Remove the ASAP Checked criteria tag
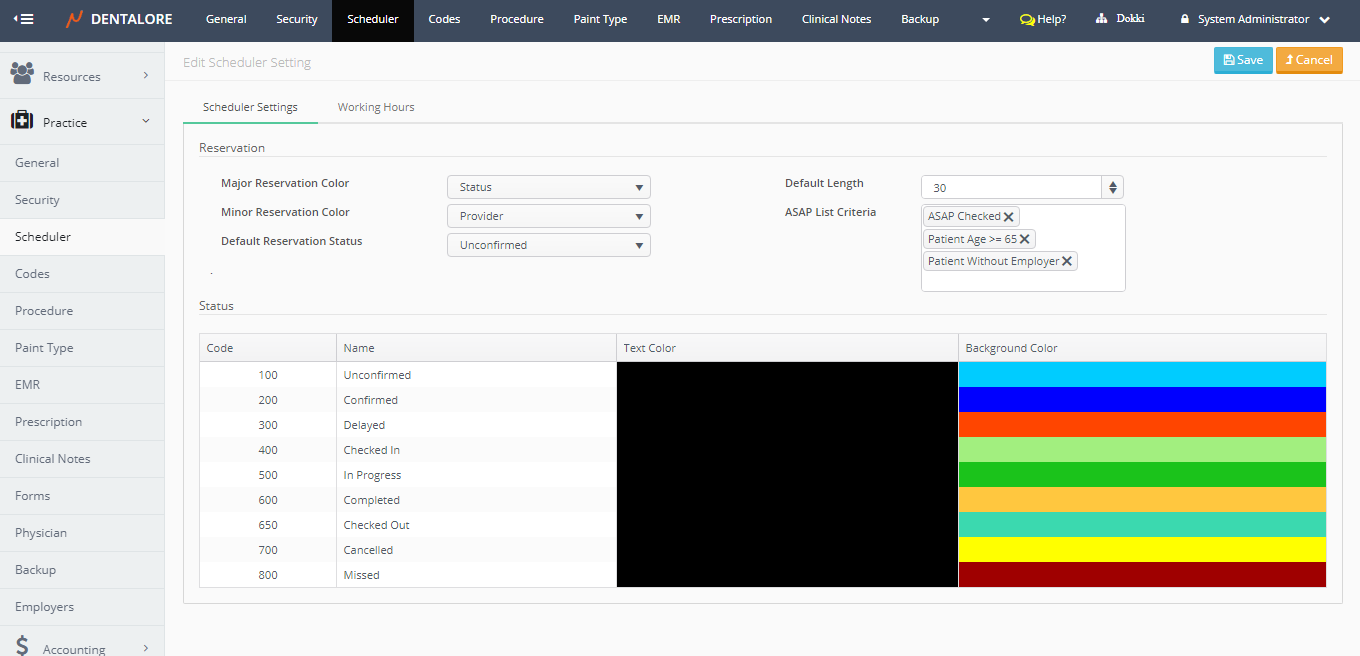This screenshot has width=1360, height=656. click(x=1009, y=217)
